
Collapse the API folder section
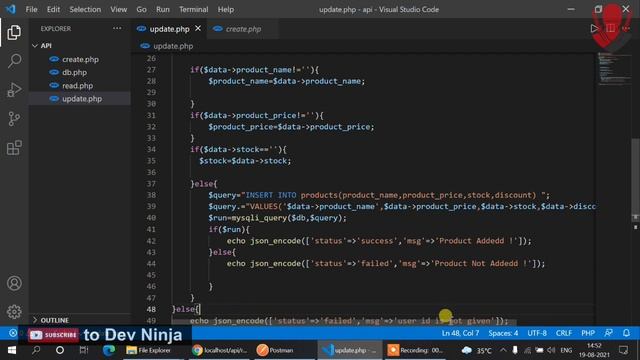click(46, 46)
